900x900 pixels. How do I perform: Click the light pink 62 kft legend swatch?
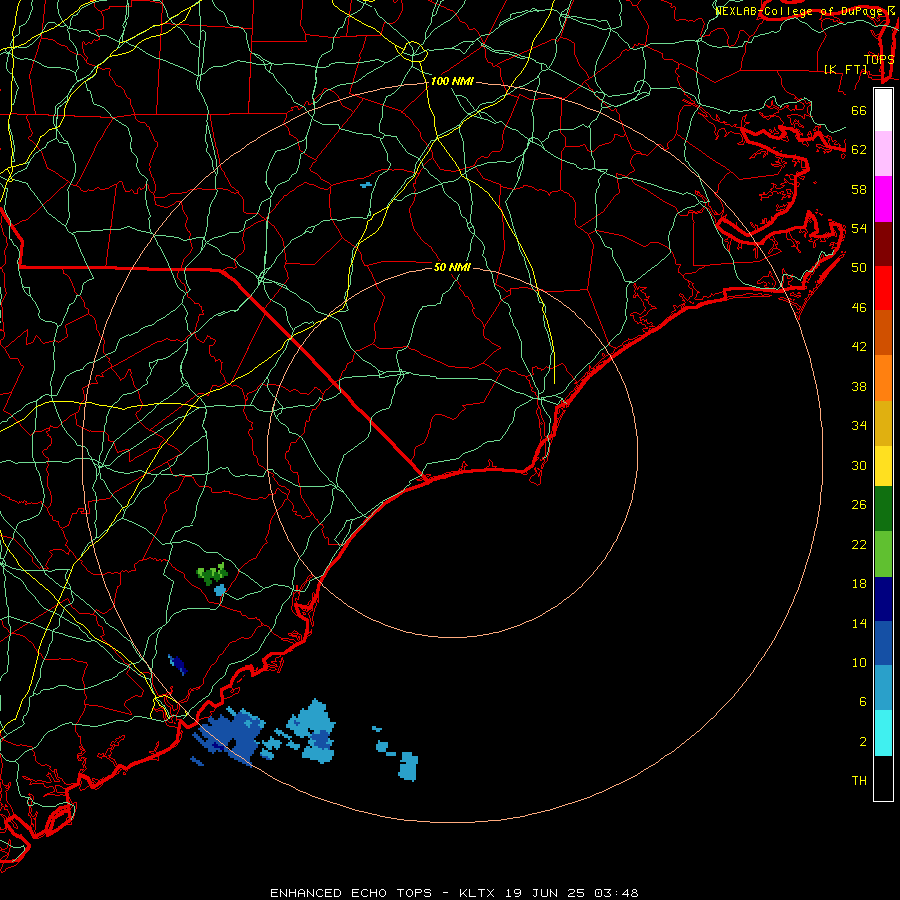[883, 154]
